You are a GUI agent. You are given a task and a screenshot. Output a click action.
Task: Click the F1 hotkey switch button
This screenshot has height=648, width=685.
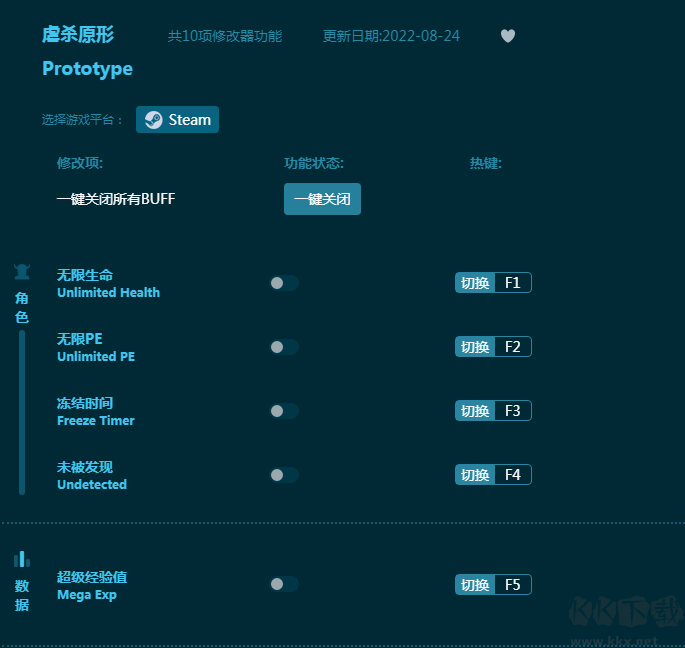click(x=475, y=283)
